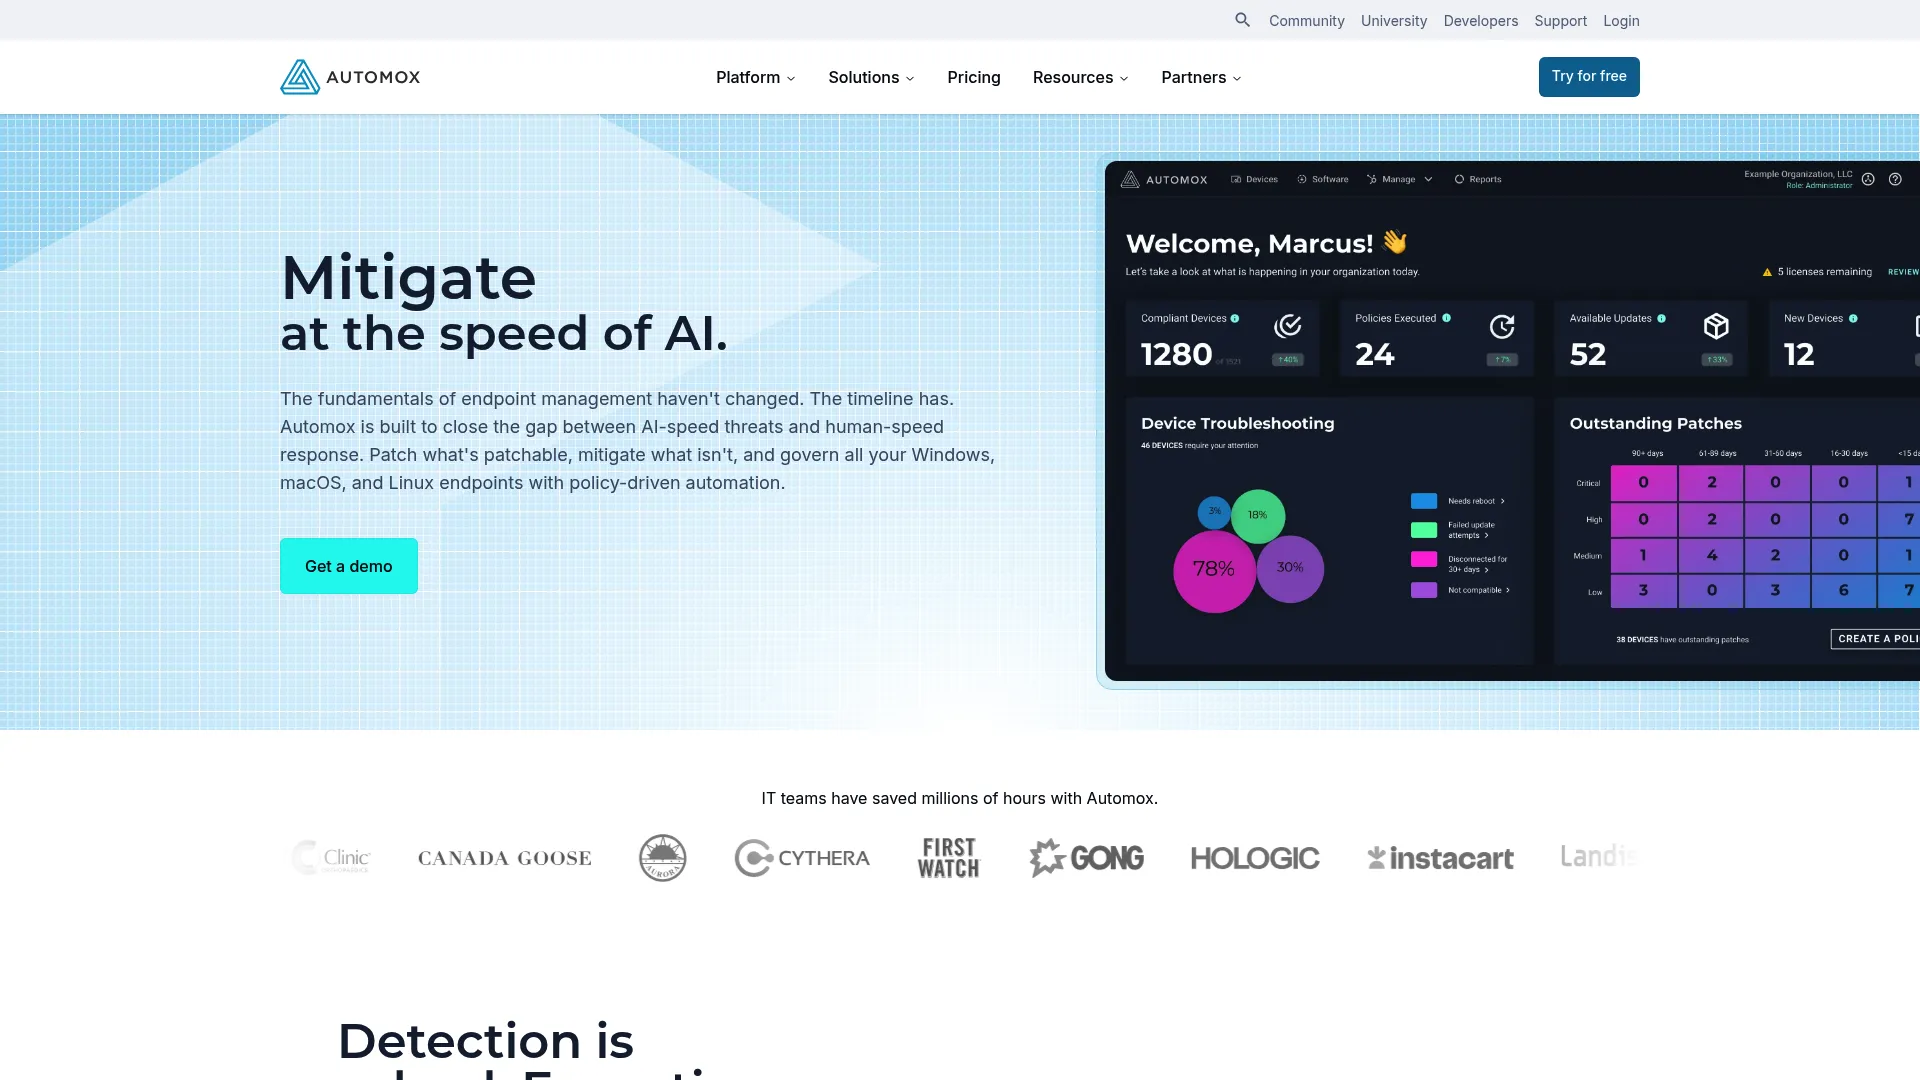Click the Login link
The image size is (1920, 1080).
(x=1621, y=21)
